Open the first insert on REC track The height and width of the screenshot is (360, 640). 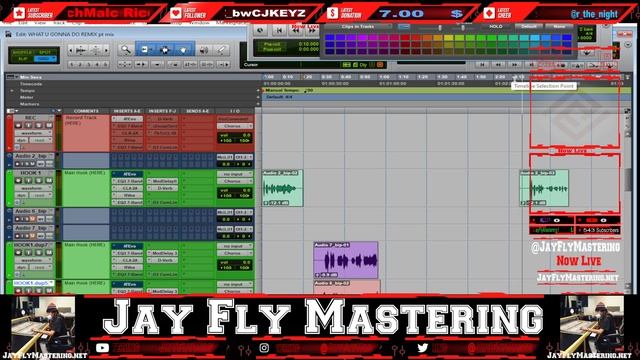(x=127, y=119)
